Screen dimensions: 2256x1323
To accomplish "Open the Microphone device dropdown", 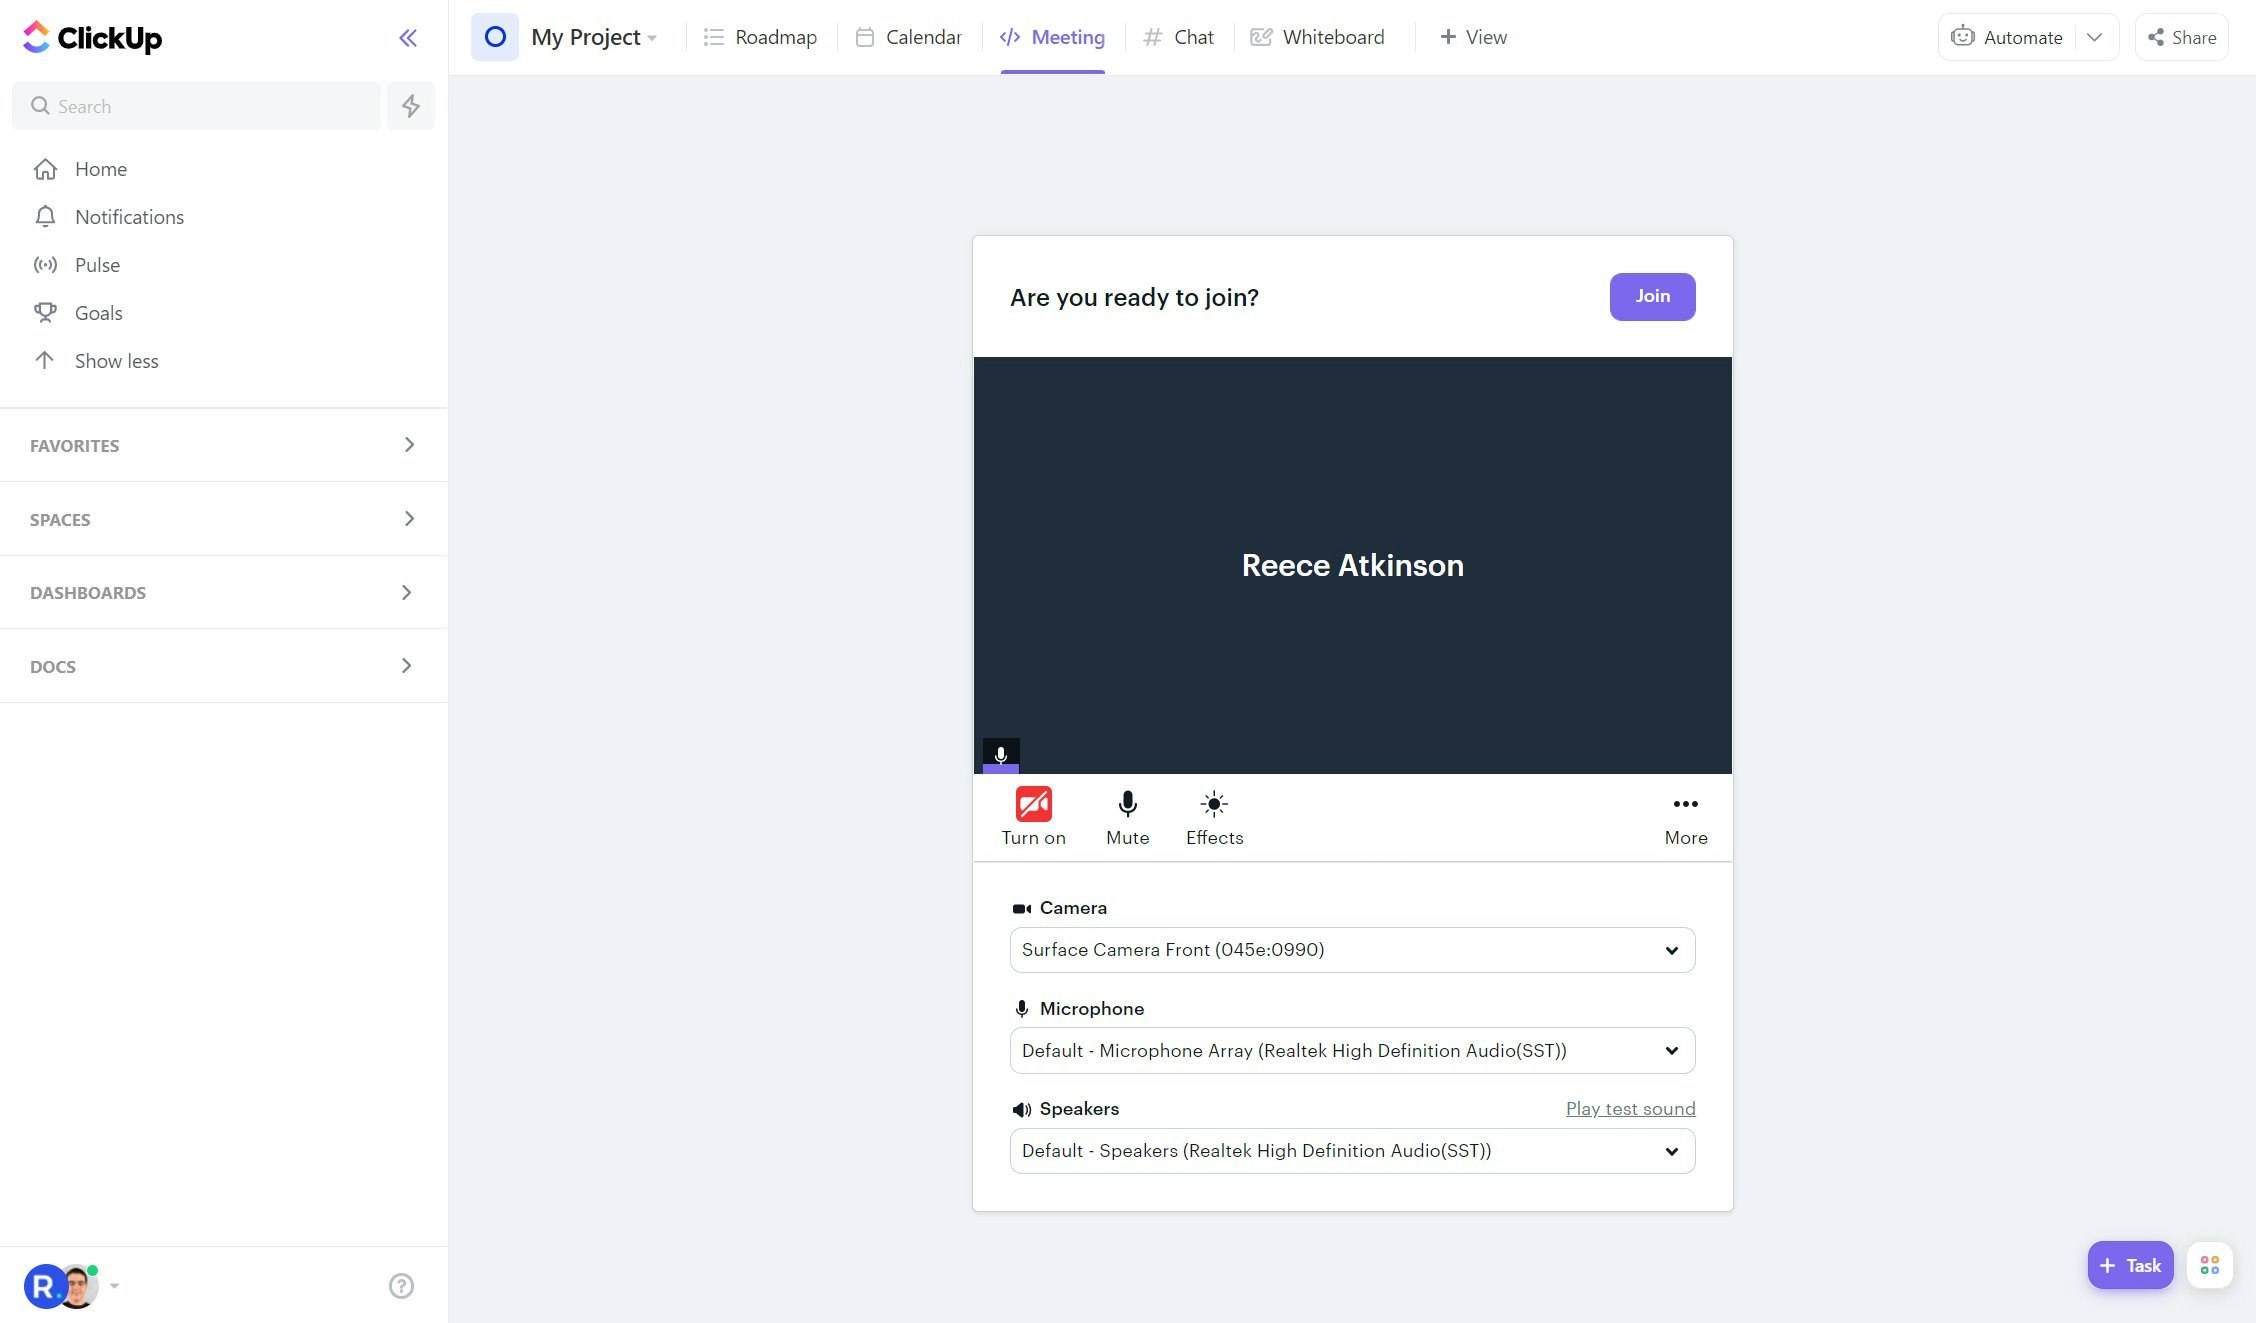I will (x=1352, y=1050).
